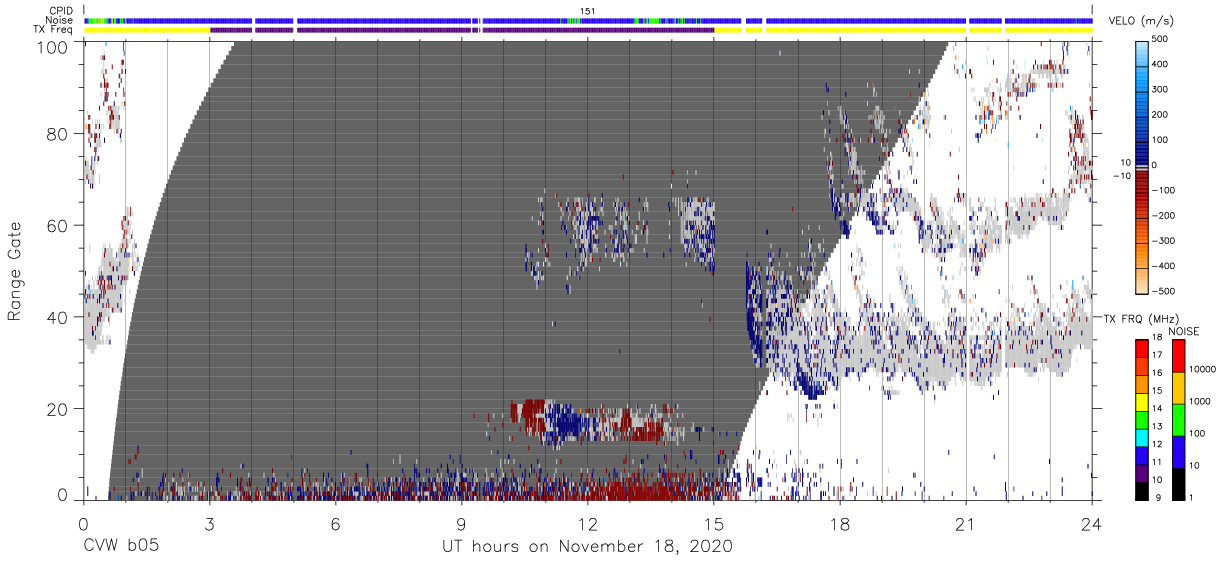Click the Noise row label at top left
The width and height of the screenshot is (1228, 567).
61,20
